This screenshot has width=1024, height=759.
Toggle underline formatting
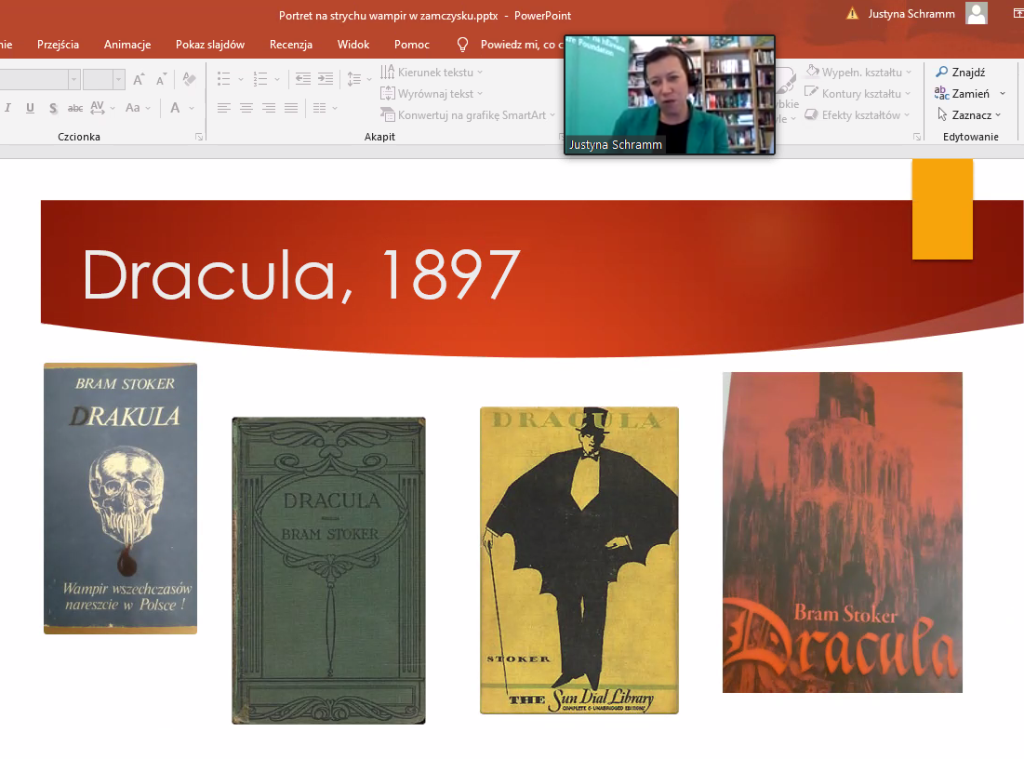coord(29,108)
